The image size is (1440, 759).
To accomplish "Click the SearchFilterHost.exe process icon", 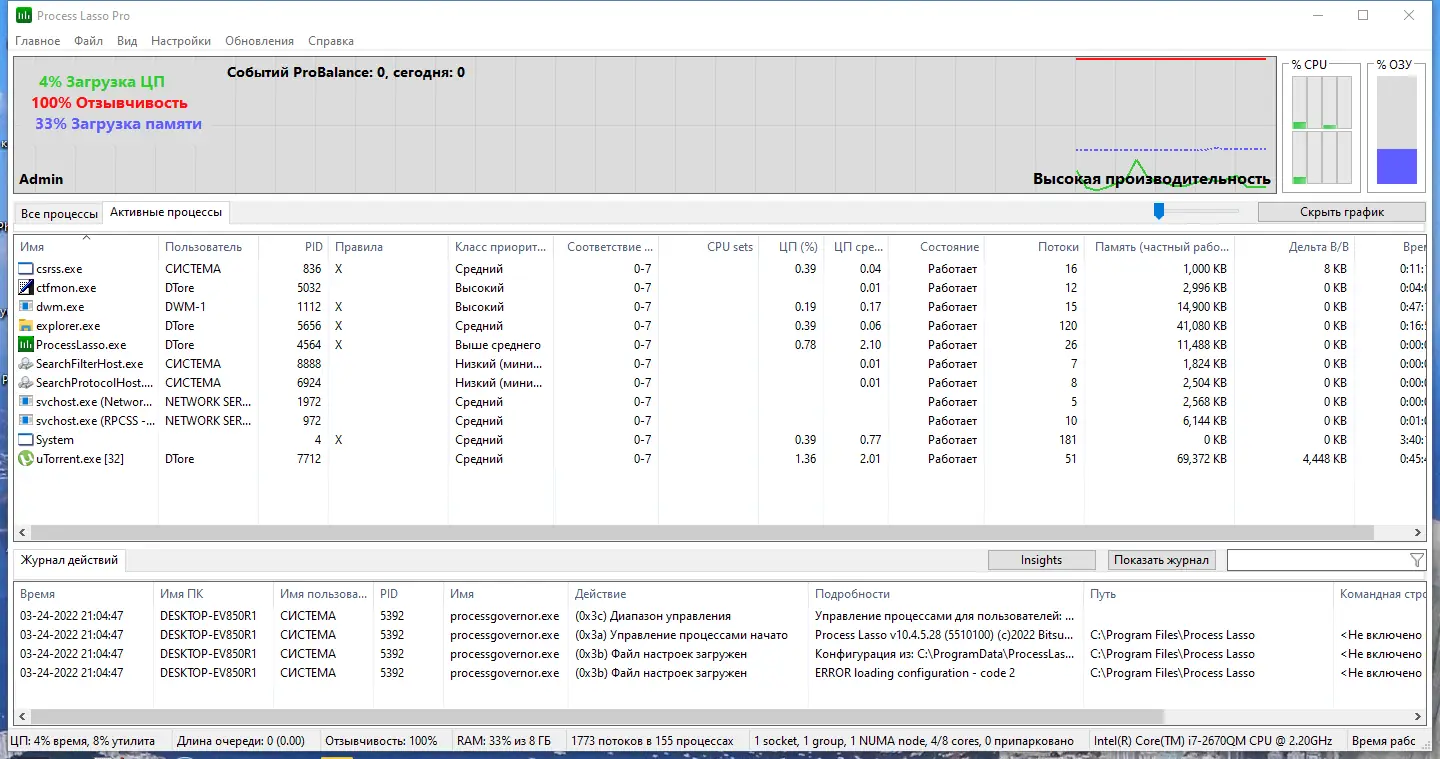I will pos(25,363).
